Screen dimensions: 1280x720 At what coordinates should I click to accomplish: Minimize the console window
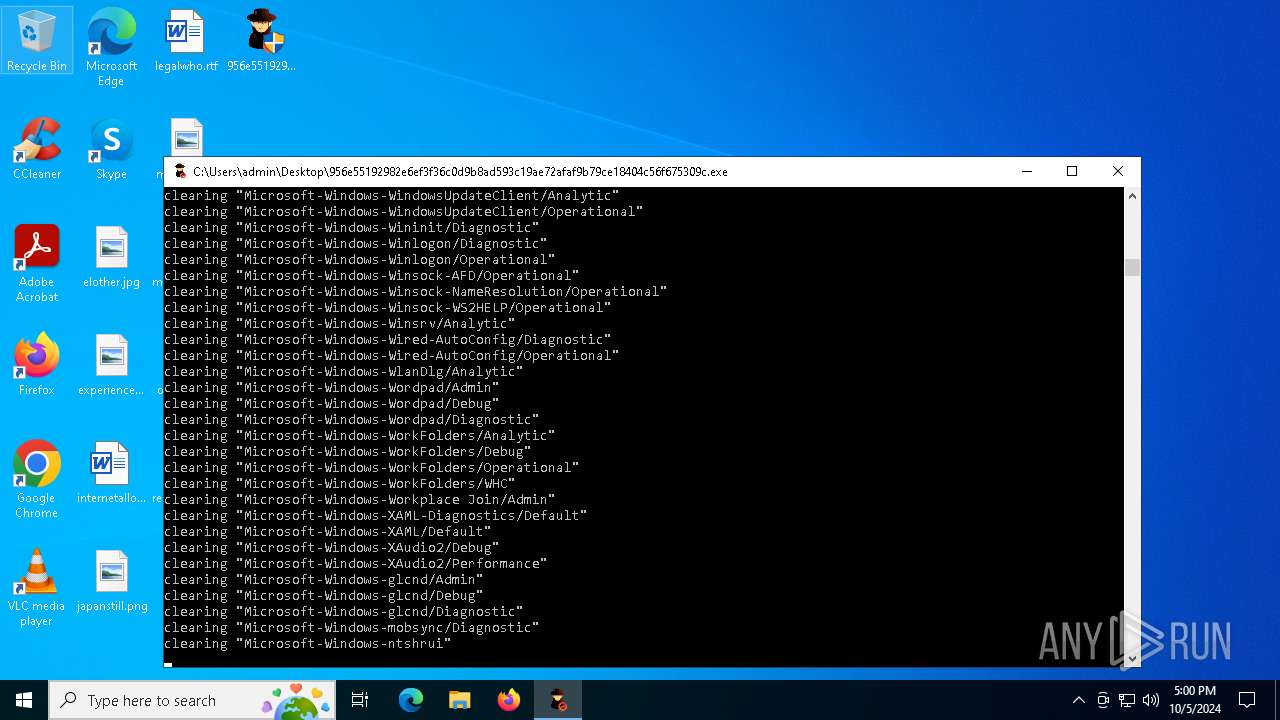click(x=1026, y=172)
